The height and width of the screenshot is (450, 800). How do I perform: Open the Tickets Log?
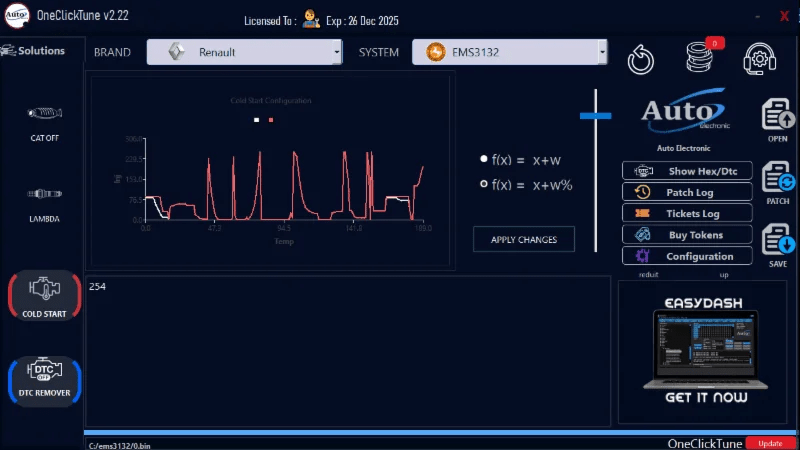[x=687, y=213]
